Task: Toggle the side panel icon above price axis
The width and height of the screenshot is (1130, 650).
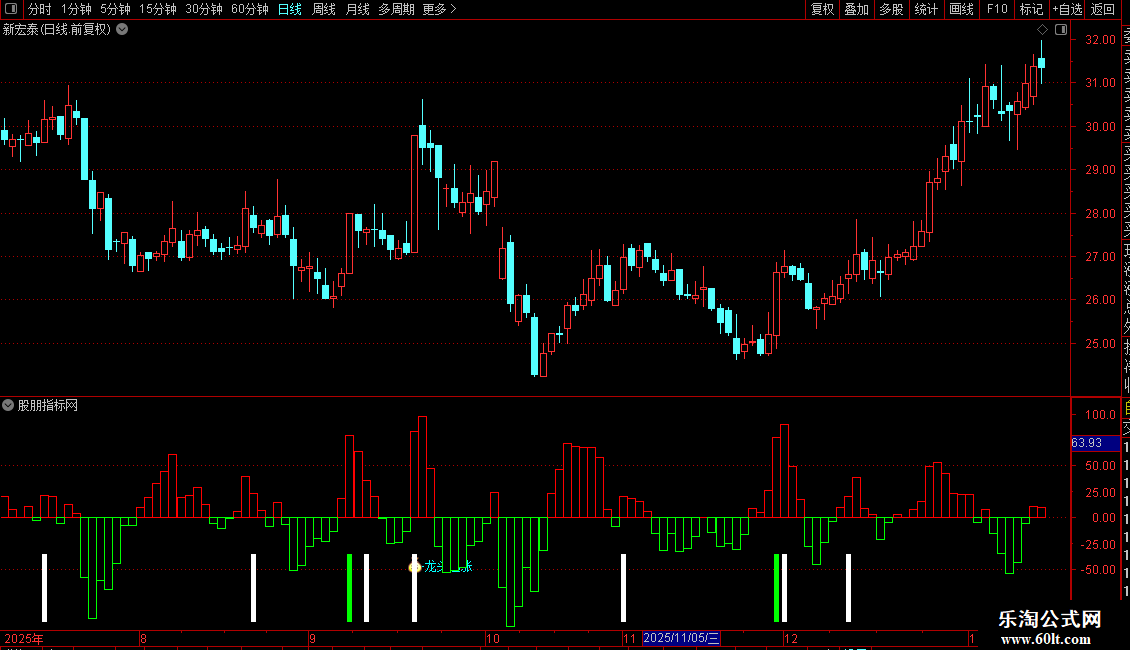Action: tap(1061, 30)
